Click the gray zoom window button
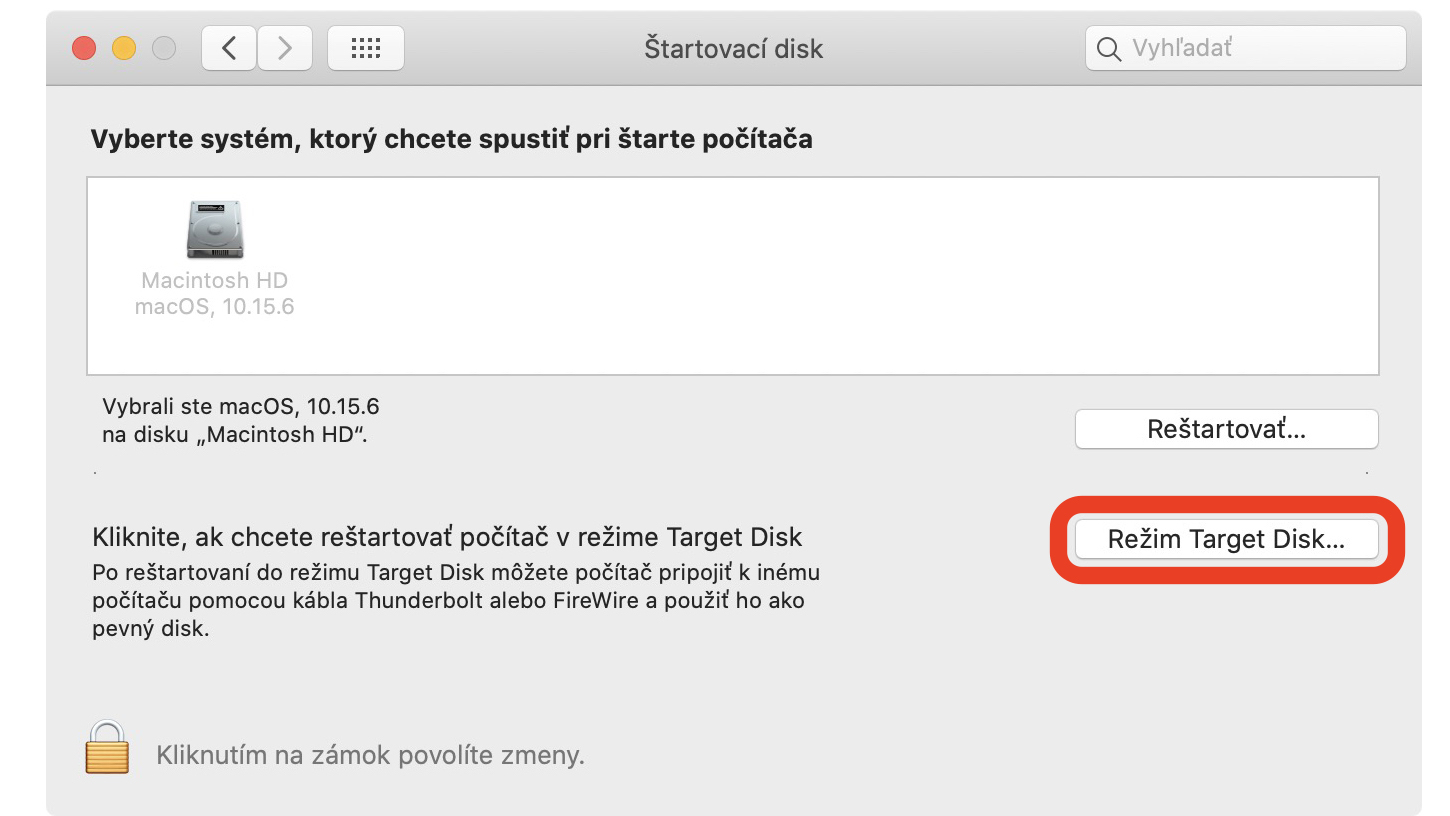The image size is (1450, 816). [x=163, y=48]
